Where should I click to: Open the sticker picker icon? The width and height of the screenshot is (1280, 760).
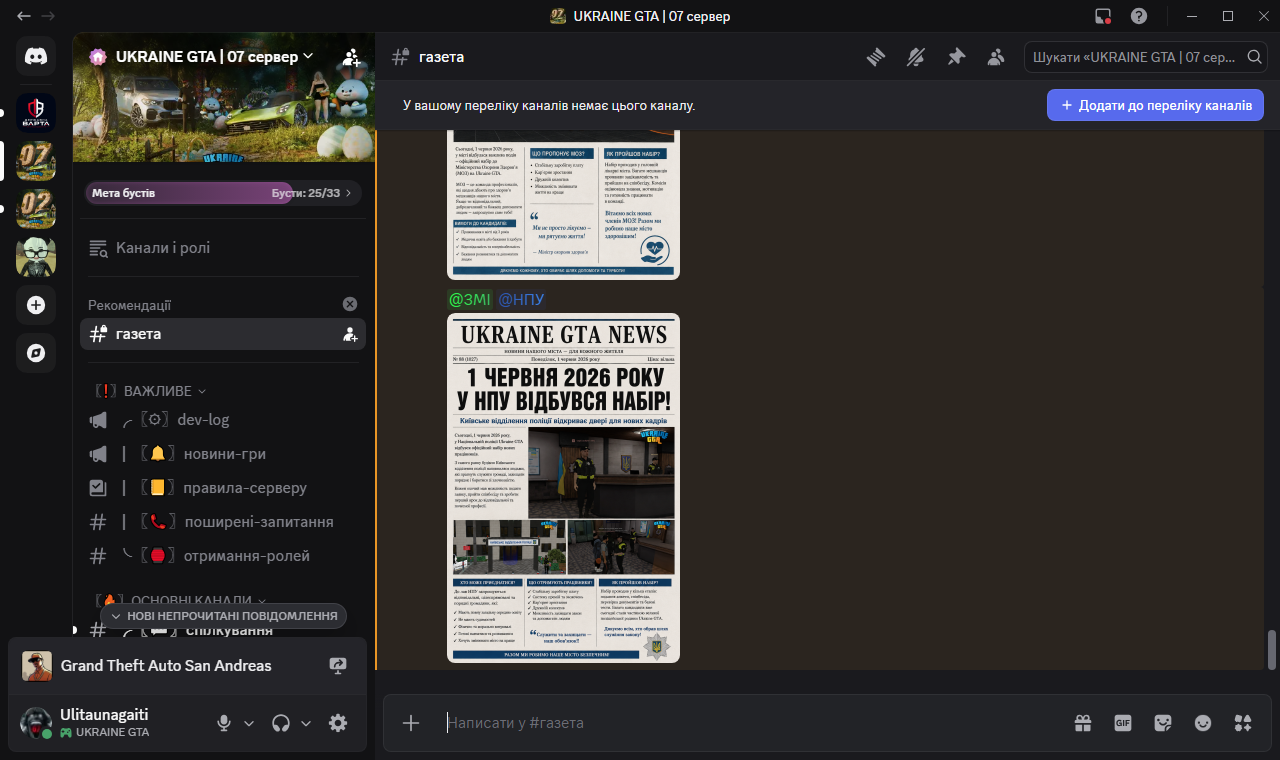tap(1163, 723)
